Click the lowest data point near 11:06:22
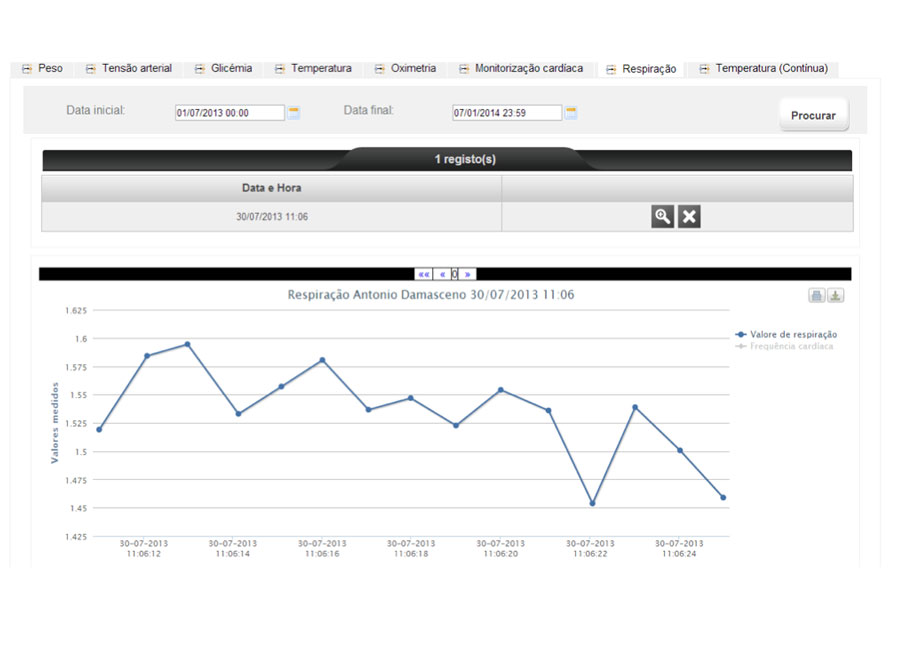The width and height of the screenshot is (900, 650). pyautogui.click(x=592, y=503)
